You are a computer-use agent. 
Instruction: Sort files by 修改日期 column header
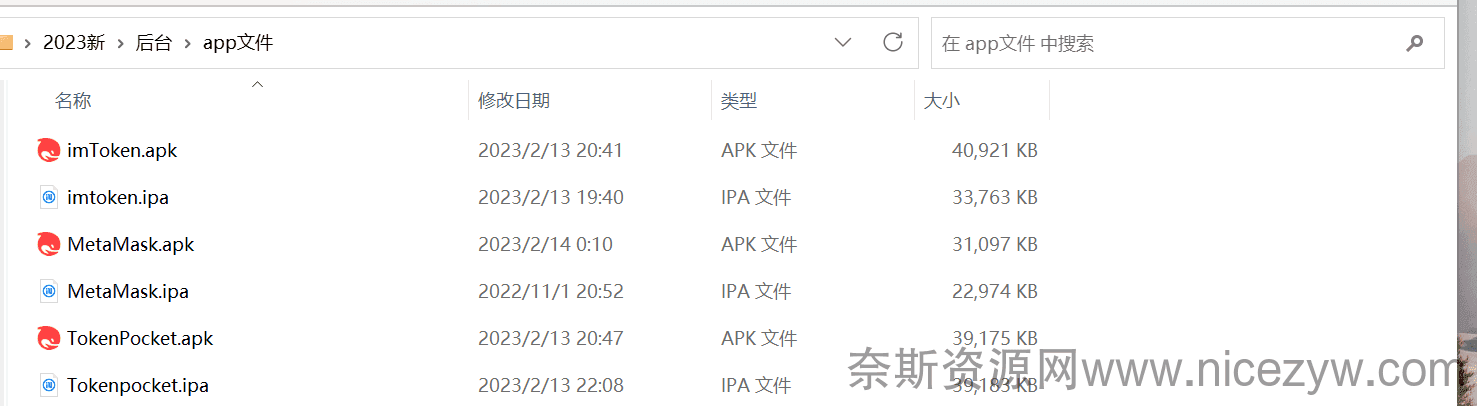[514, 101]
